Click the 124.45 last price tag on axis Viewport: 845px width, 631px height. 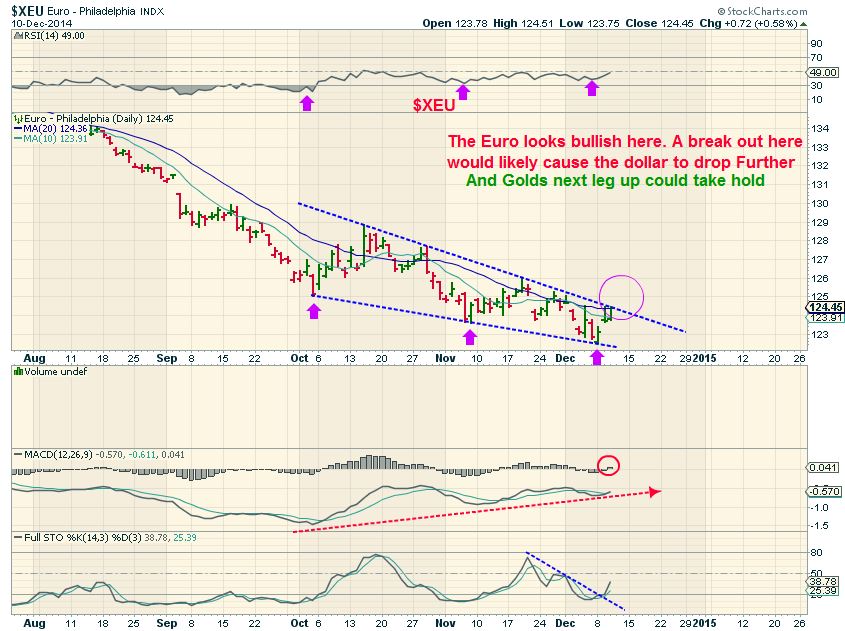pos(825,307)
